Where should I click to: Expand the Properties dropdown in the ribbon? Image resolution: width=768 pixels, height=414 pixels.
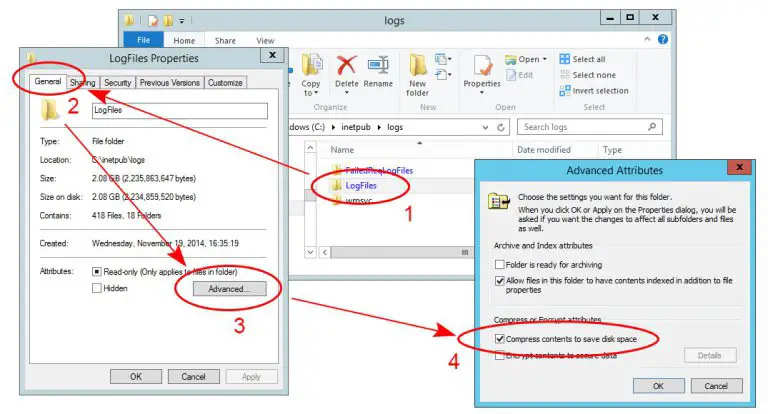482,93
